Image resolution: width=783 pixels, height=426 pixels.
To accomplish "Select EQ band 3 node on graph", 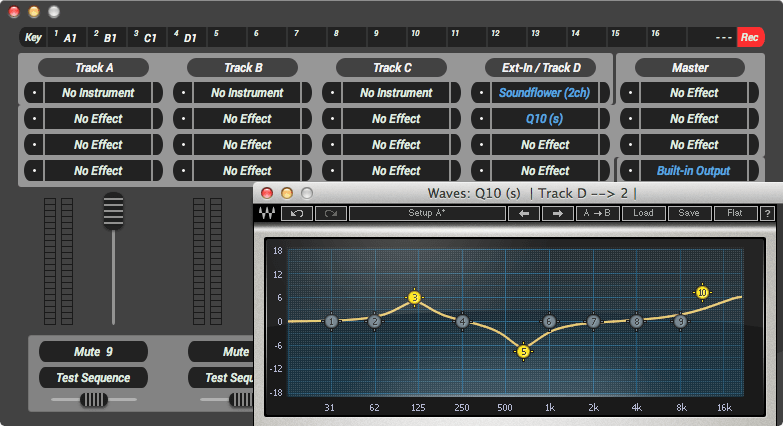I will click(x=415, y=297).
